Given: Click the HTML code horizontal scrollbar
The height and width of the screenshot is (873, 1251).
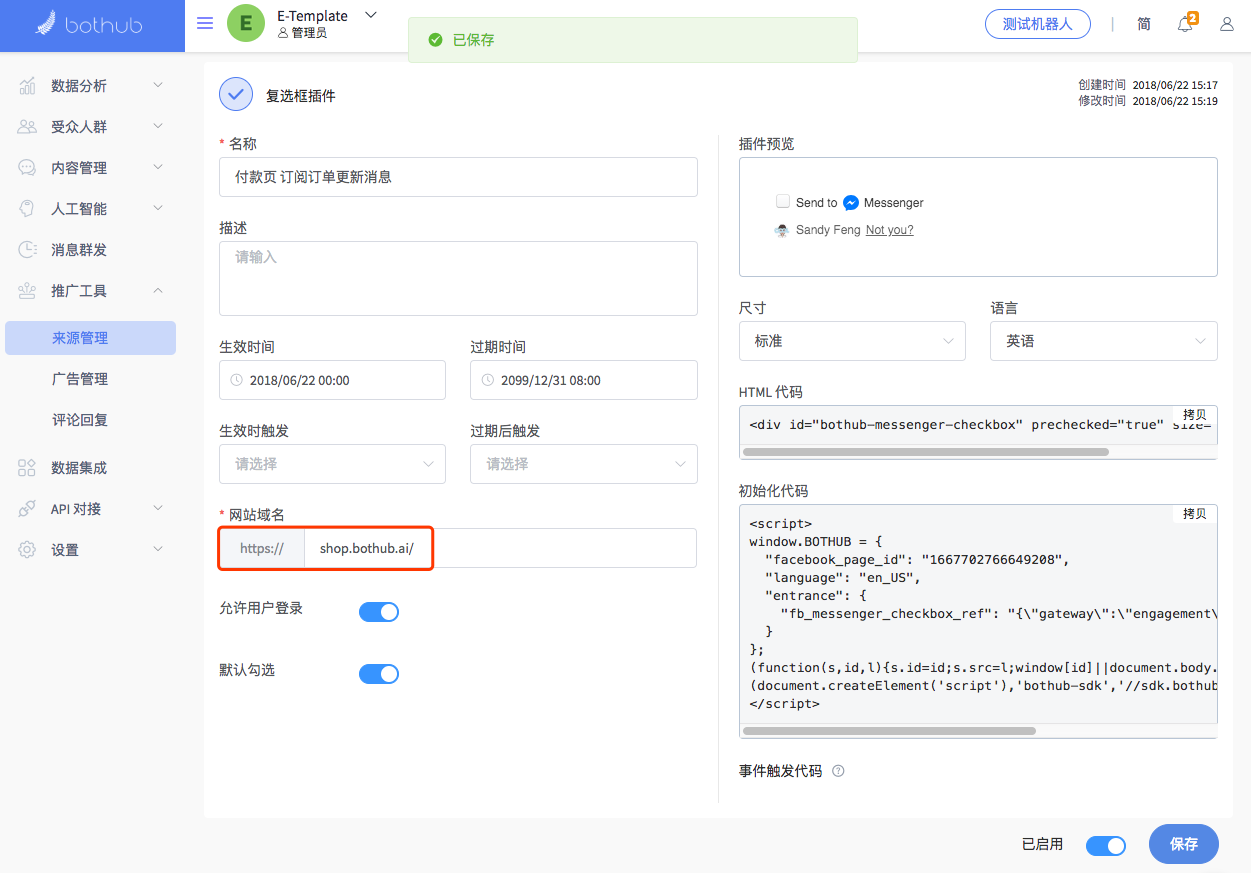Looking at the screenshot, I should [926, 452].
